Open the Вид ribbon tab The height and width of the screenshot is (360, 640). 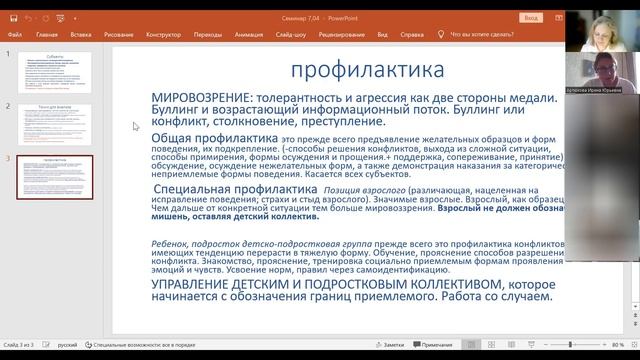(x=382, y=35)
